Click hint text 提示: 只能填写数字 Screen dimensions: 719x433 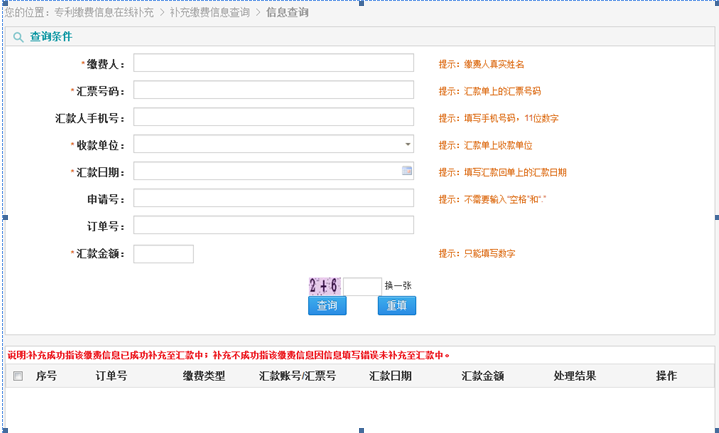pos(477,254)
